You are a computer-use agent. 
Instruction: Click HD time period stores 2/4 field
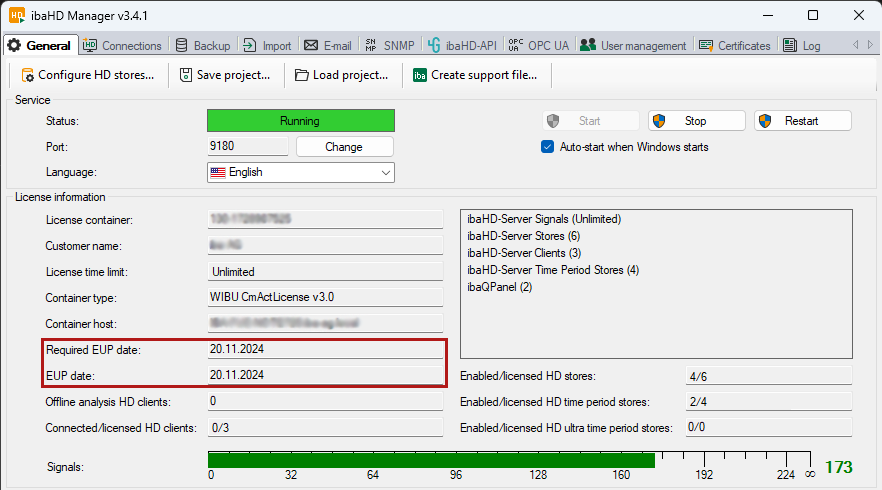point(768,402)
